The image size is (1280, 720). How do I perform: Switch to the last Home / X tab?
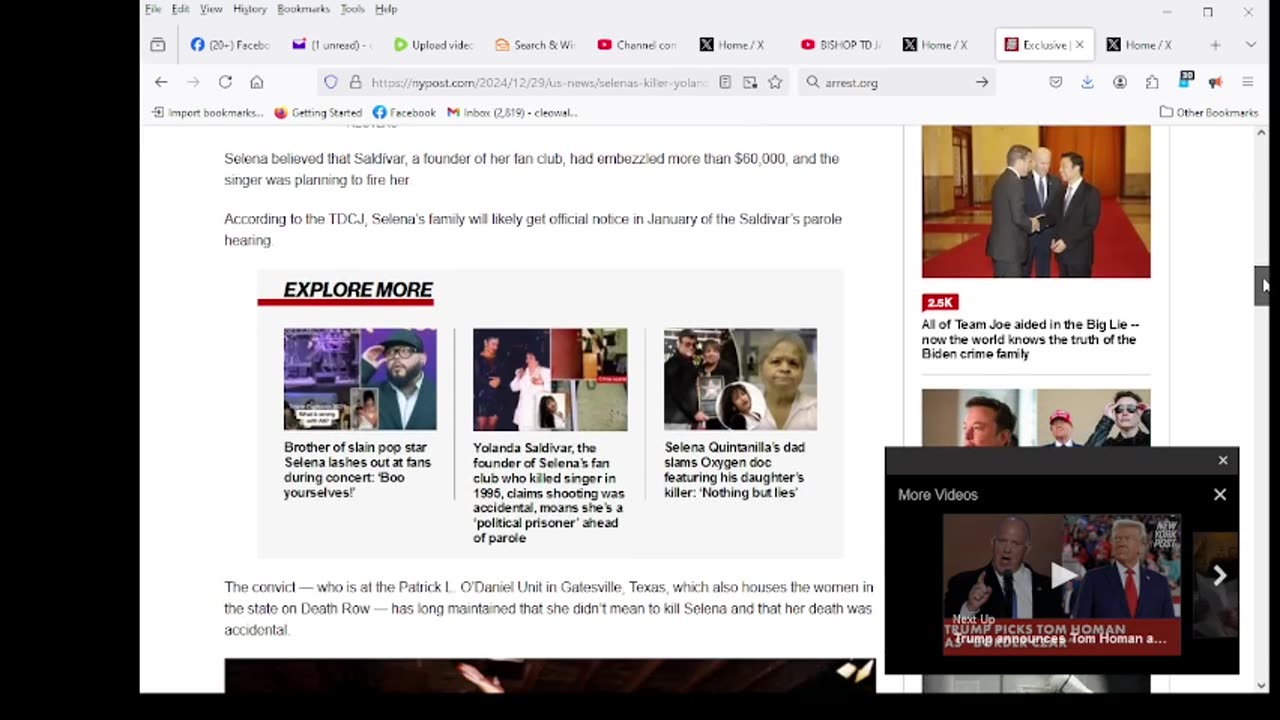1146,44
